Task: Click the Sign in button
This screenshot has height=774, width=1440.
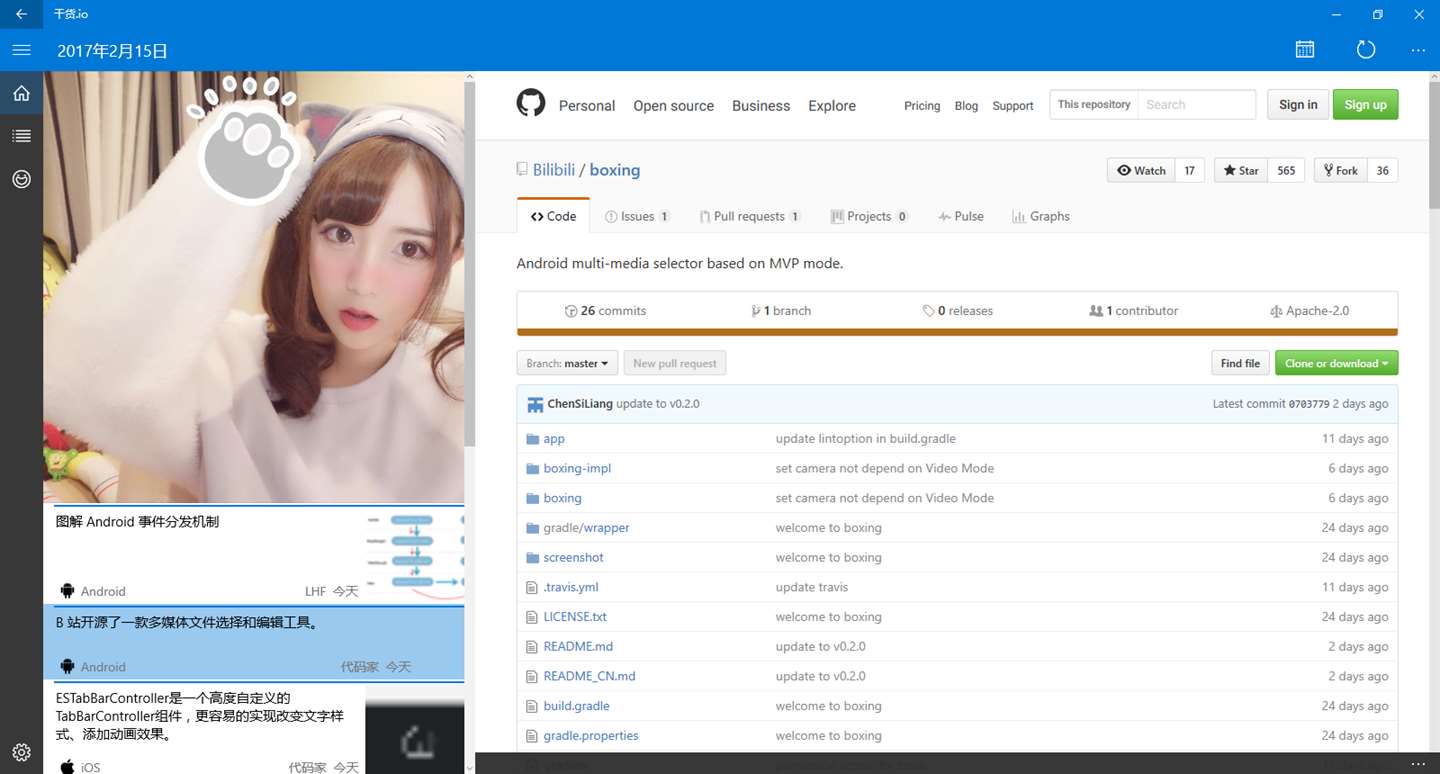Action: [x=1298, y=104]
